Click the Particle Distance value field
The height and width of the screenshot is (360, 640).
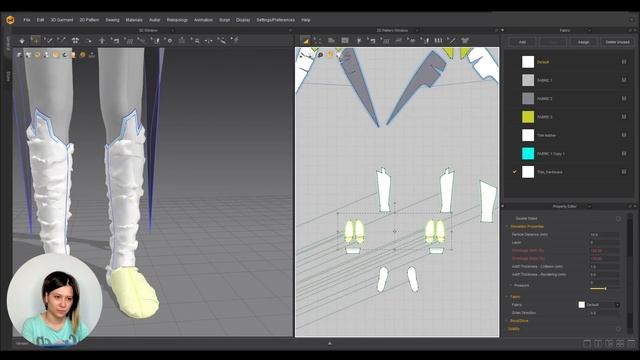(604, 235)
